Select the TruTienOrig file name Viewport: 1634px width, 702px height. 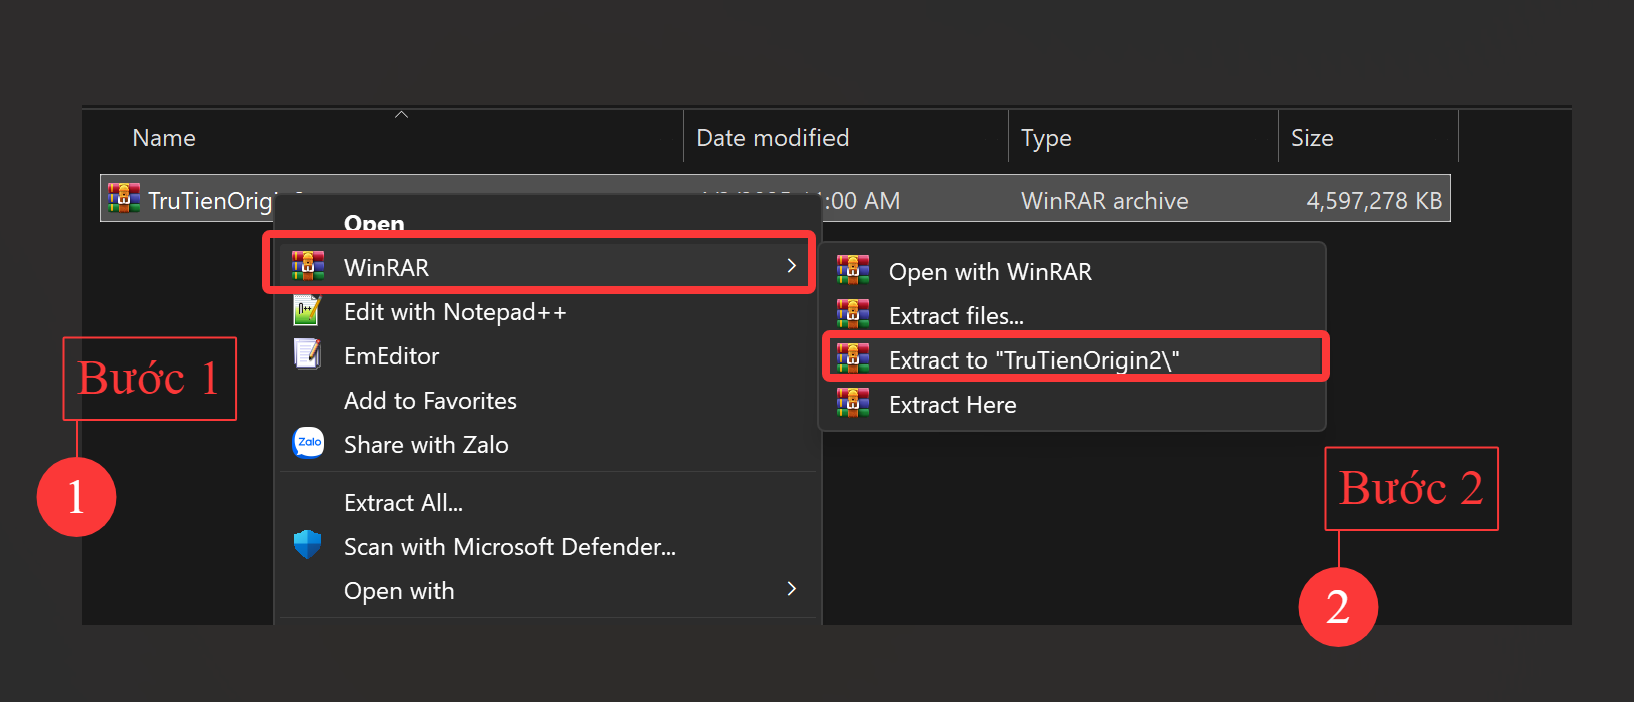tap(210, 201)
